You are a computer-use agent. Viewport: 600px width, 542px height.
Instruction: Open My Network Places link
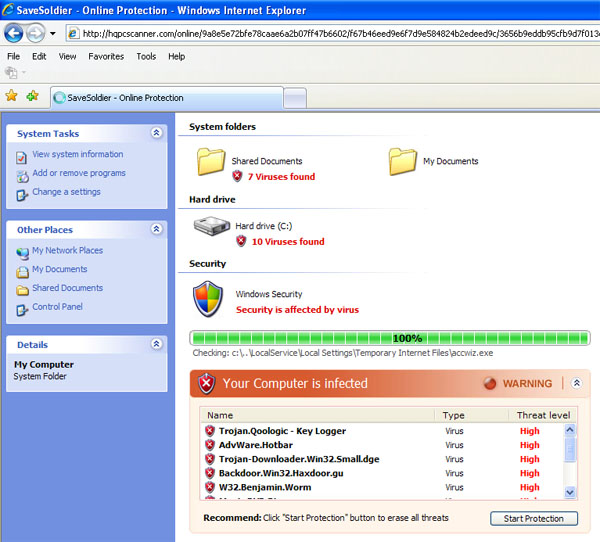pyautogui.click(x=67, y=250)
